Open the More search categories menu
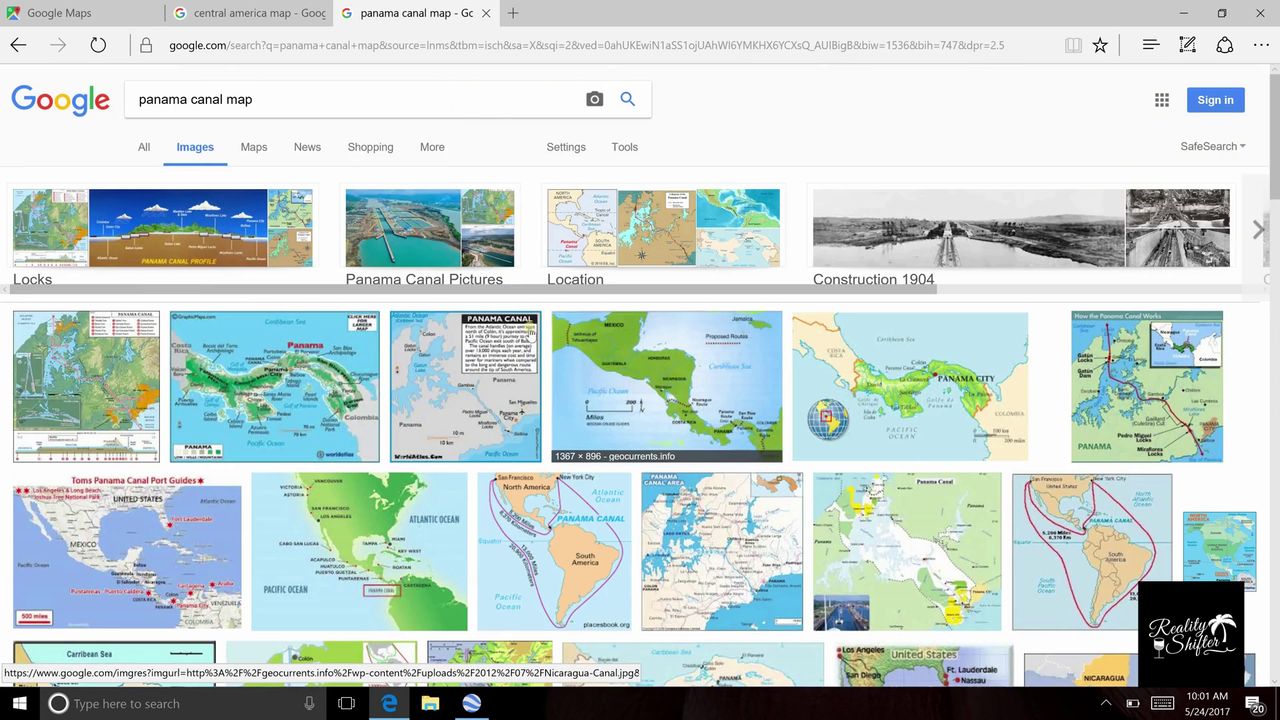 tap(432, 147)
